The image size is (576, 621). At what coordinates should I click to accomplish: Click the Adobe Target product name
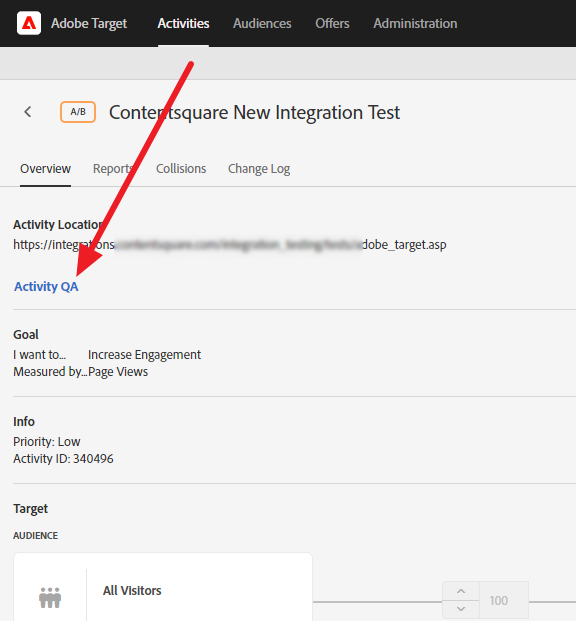(89, 23)
